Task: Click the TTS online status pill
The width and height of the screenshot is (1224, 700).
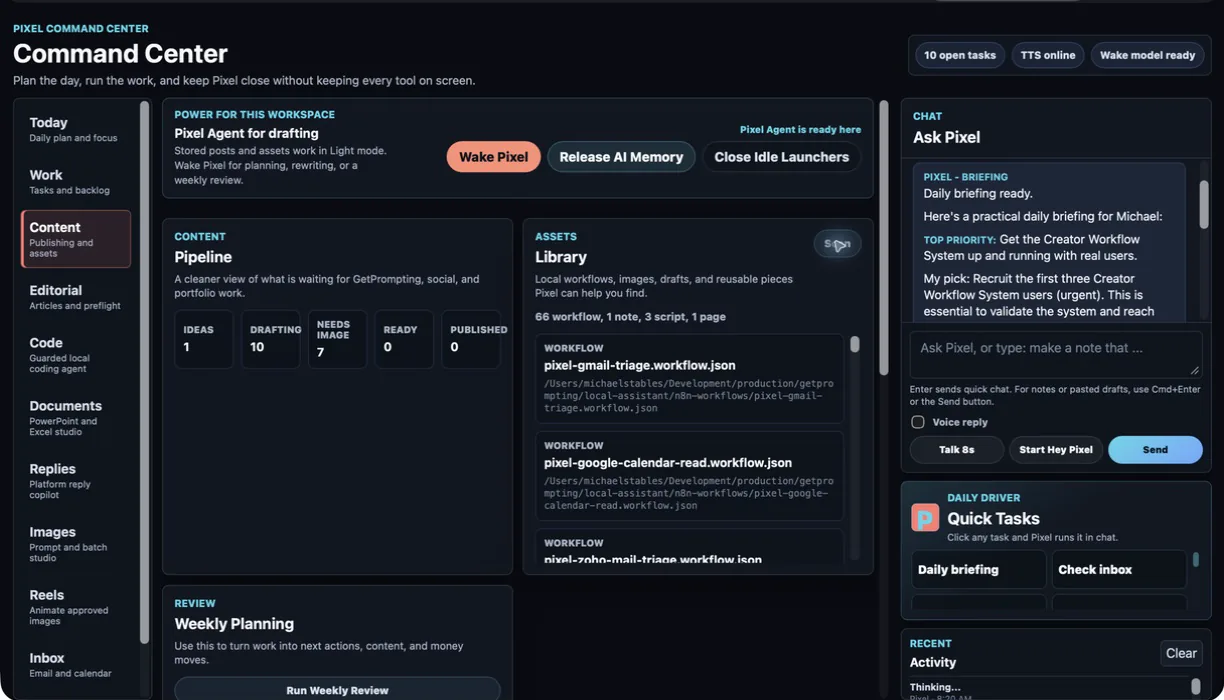Action: [x=1048, y=55]
